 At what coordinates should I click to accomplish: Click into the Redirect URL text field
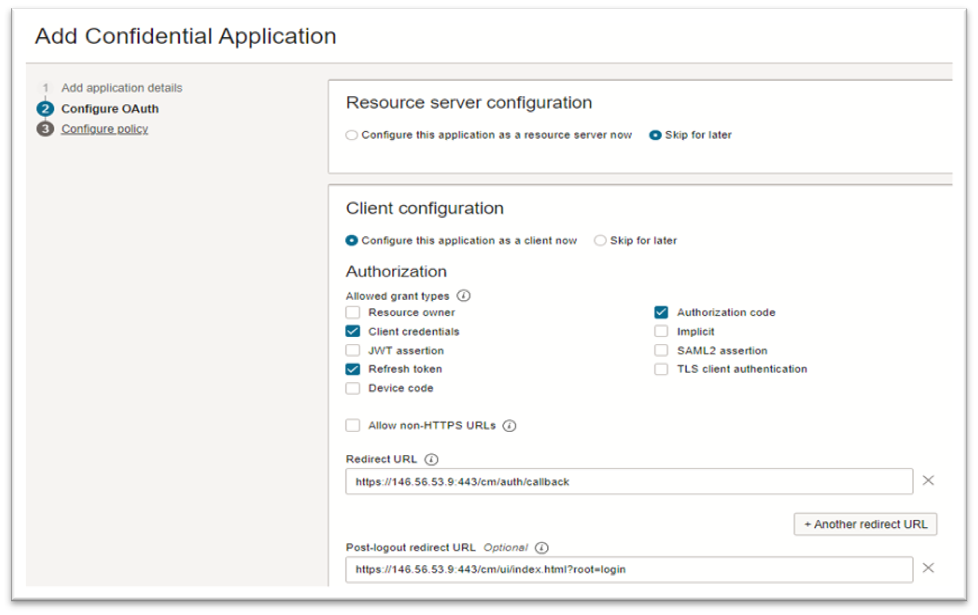[629, 482]
